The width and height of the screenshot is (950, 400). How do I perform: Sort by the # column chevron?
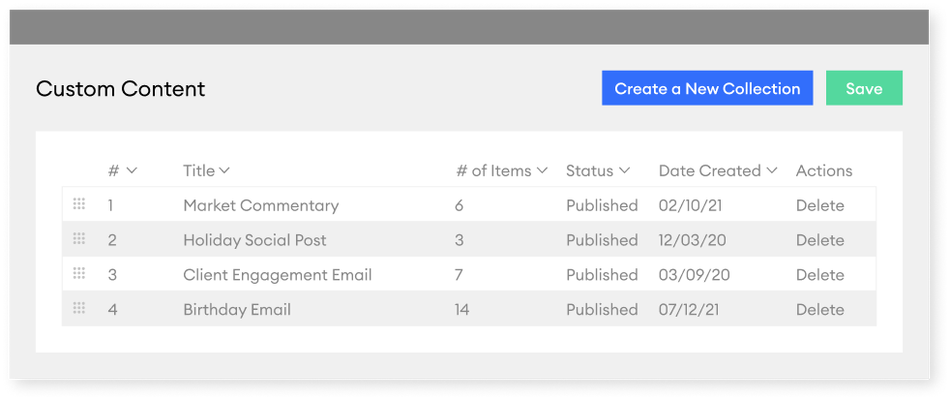[131, 171]
